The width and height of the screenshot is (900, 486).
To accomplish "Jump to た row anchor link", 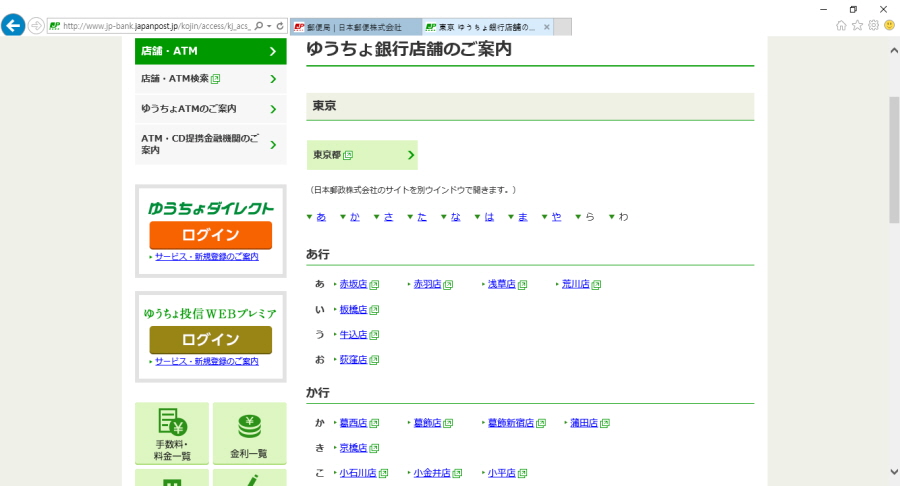I will [422, 217].
